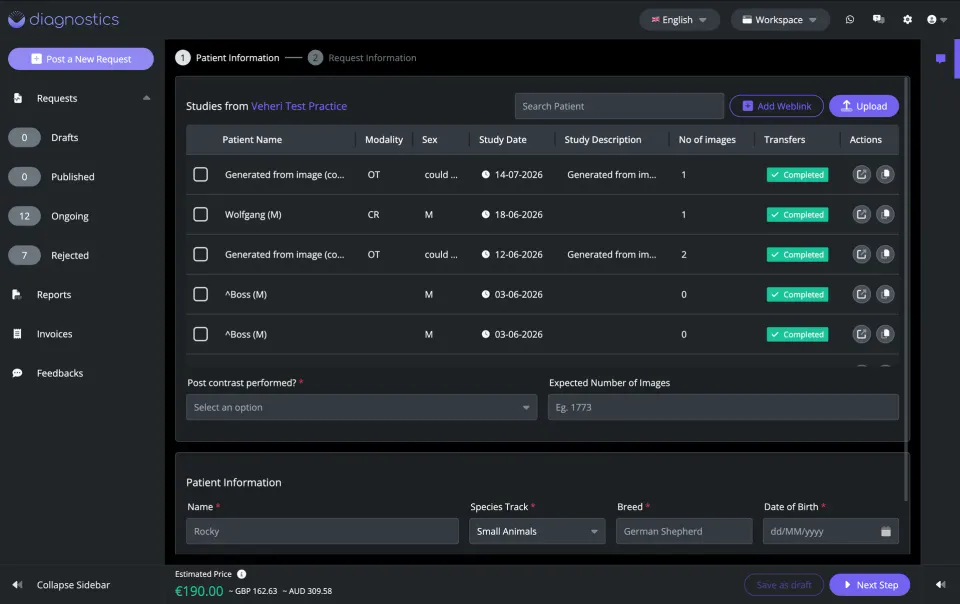Open external link icon for 12-06-2026 study
This screenshot has height=604, width=960.
click(861, 254)
